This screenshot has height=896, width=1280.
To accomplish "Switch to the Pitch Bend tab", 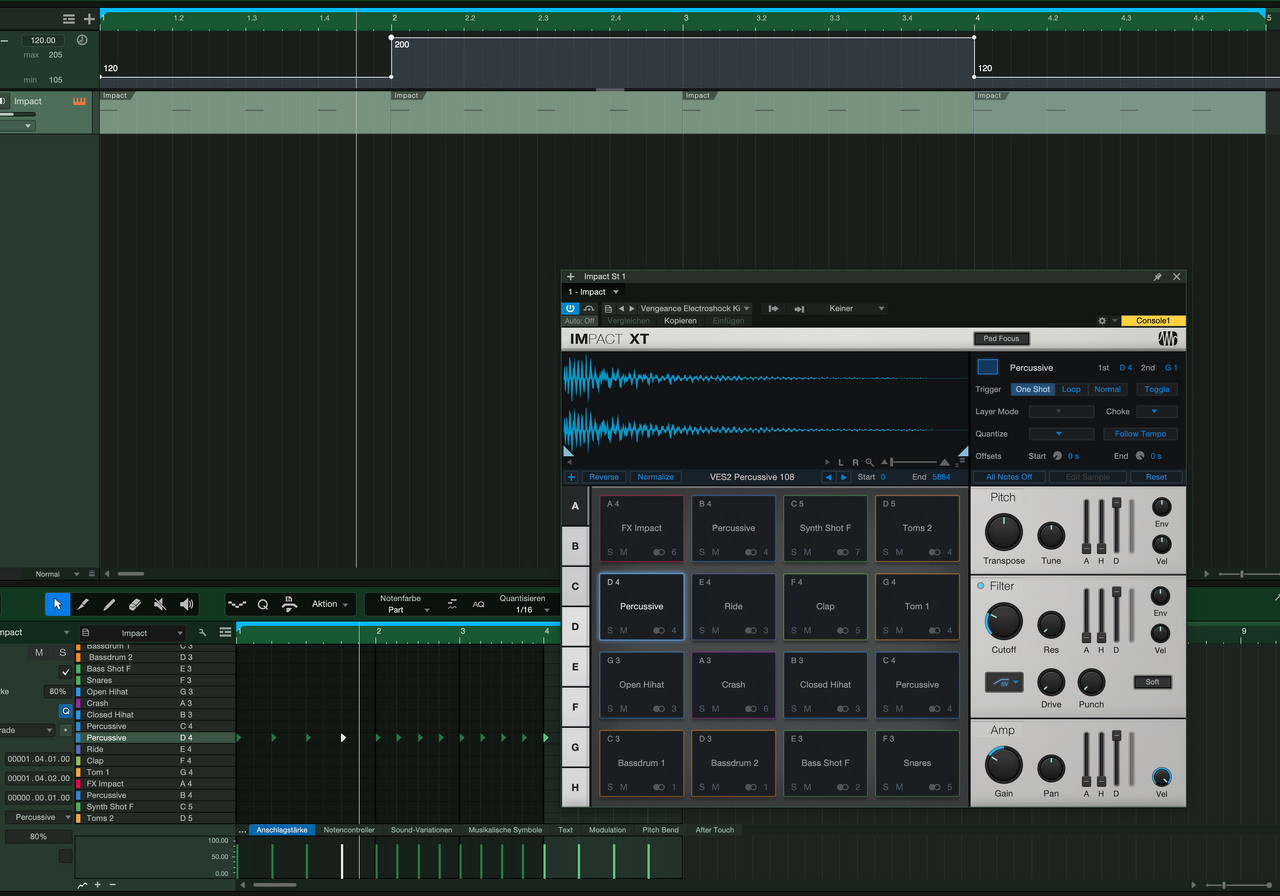I will pos(660,830).
